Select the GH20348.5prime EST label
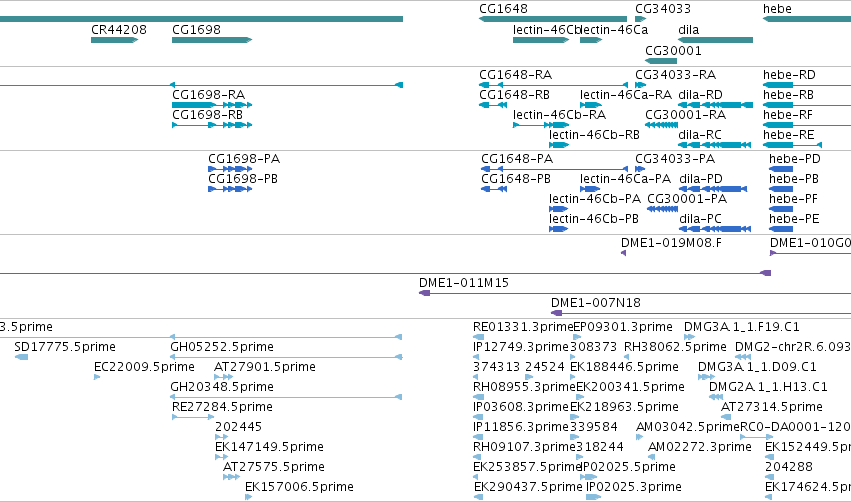 click(222, 387)
